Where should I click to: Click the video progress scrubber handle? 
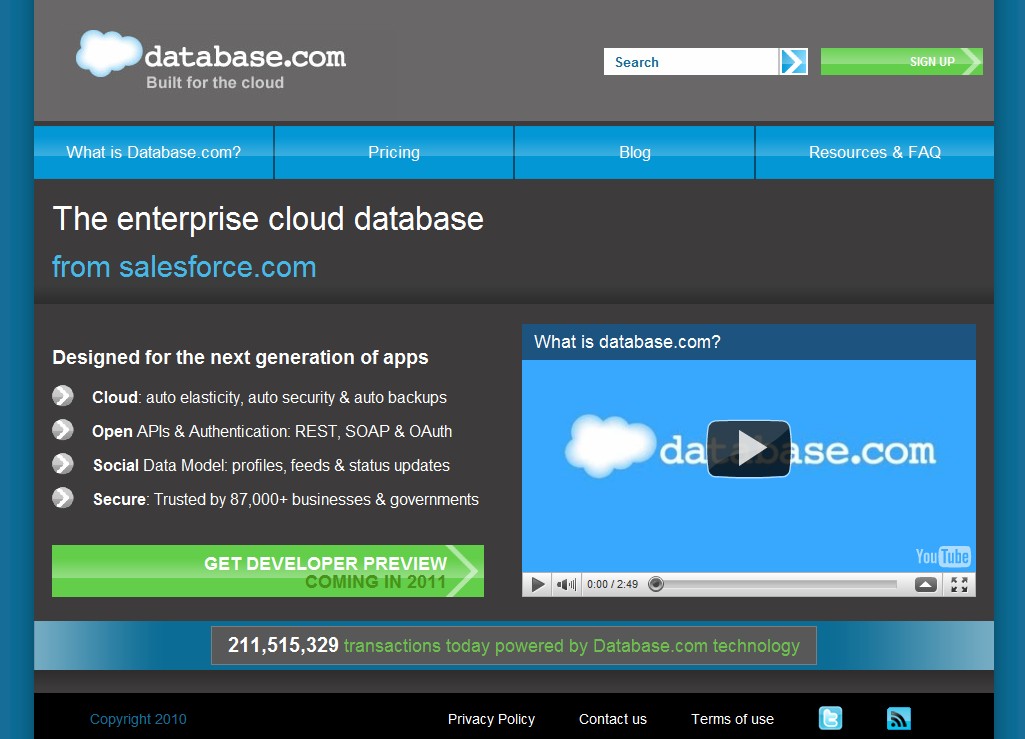pos(656,584)
